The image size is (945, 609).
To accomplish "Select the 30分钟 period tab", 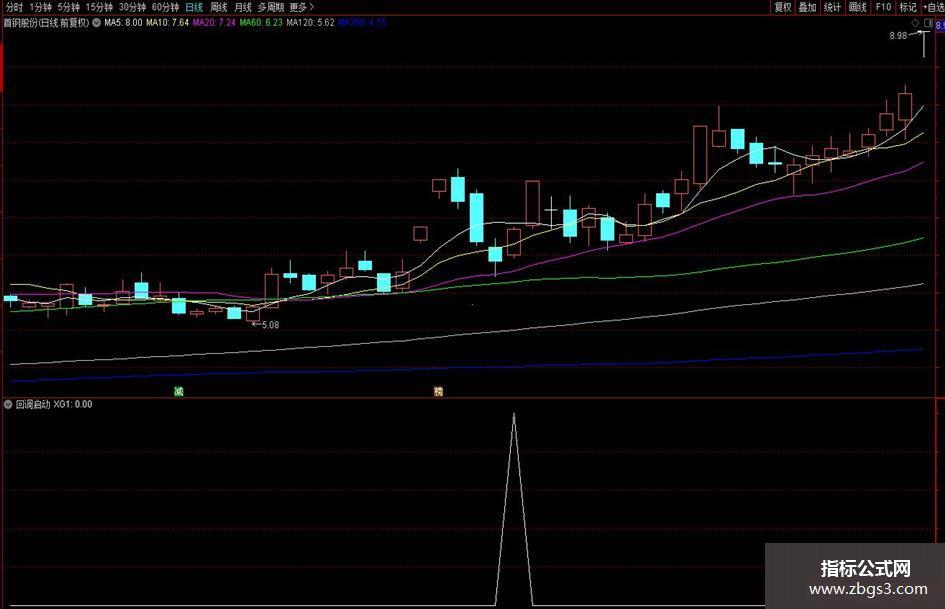I will coord(132,7).
